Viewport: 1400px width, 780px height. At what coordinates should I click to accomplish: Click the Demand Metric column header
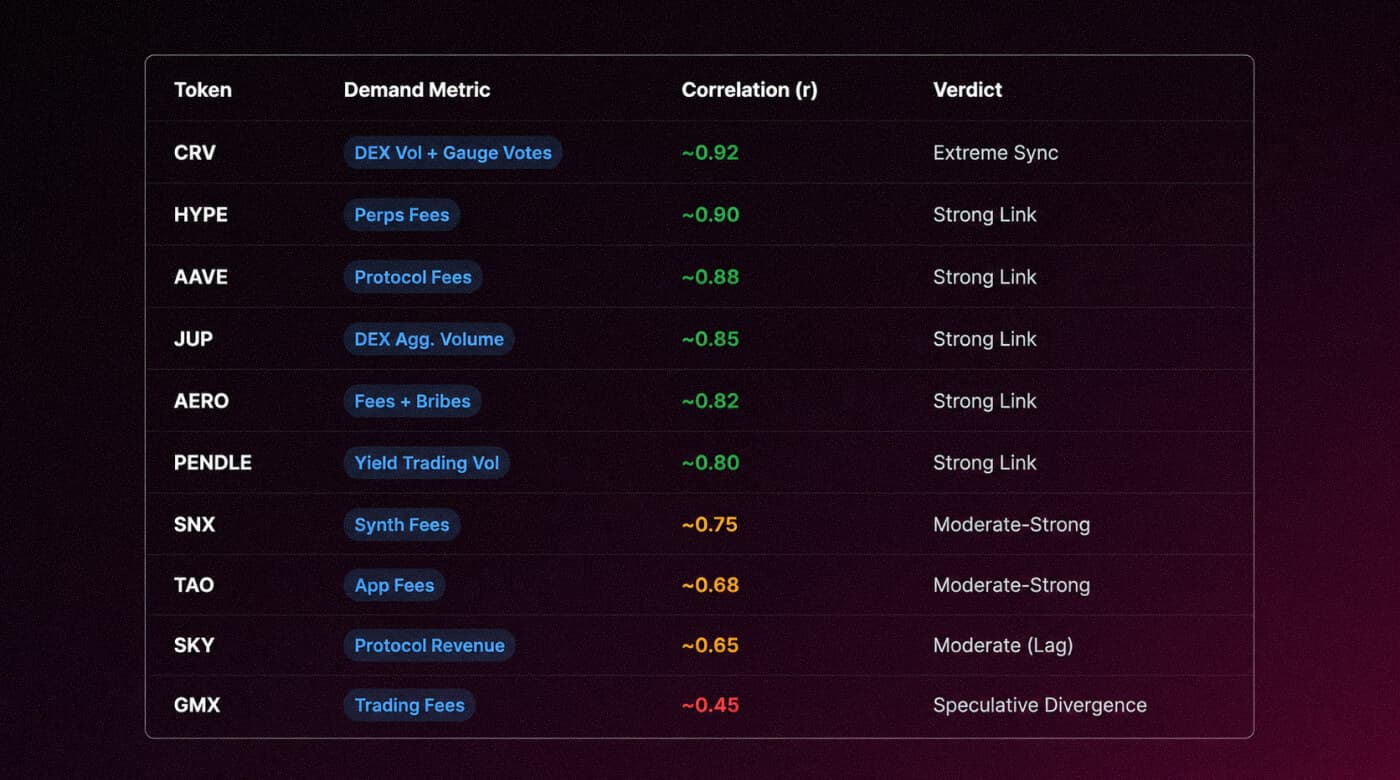(417, 90)
